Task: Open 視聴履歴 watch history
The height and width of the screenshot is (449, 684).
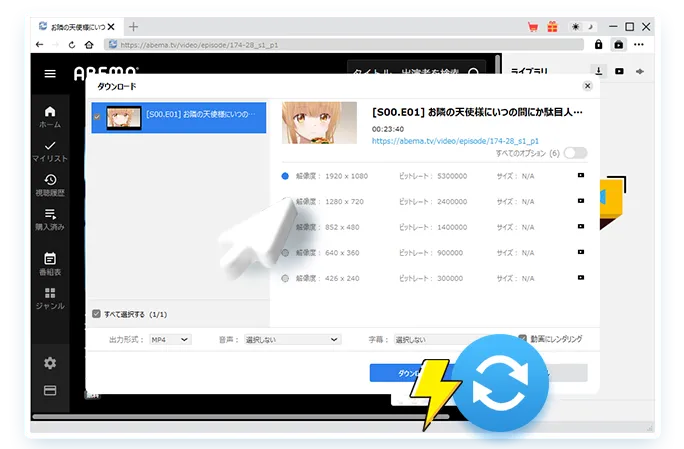Action: (x=50, y=185)
